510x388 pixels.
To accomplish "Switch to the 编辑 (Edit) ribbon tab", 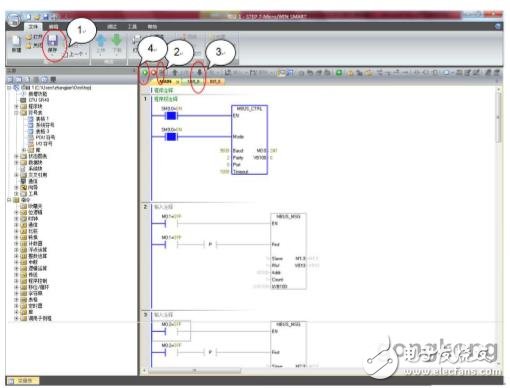I will click(x=53, y=26).
